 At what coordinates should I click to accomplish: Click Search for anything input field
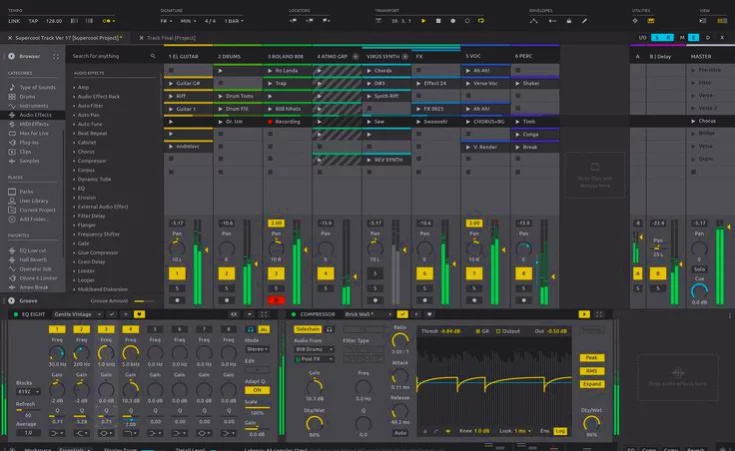[114, 56]
